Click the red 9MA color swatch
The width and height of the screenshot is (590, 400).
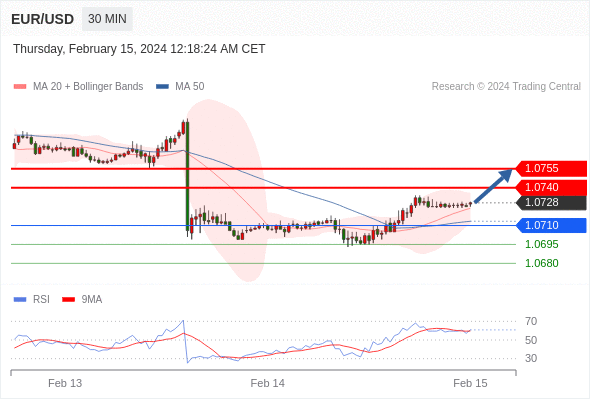[x=68, y=300]
